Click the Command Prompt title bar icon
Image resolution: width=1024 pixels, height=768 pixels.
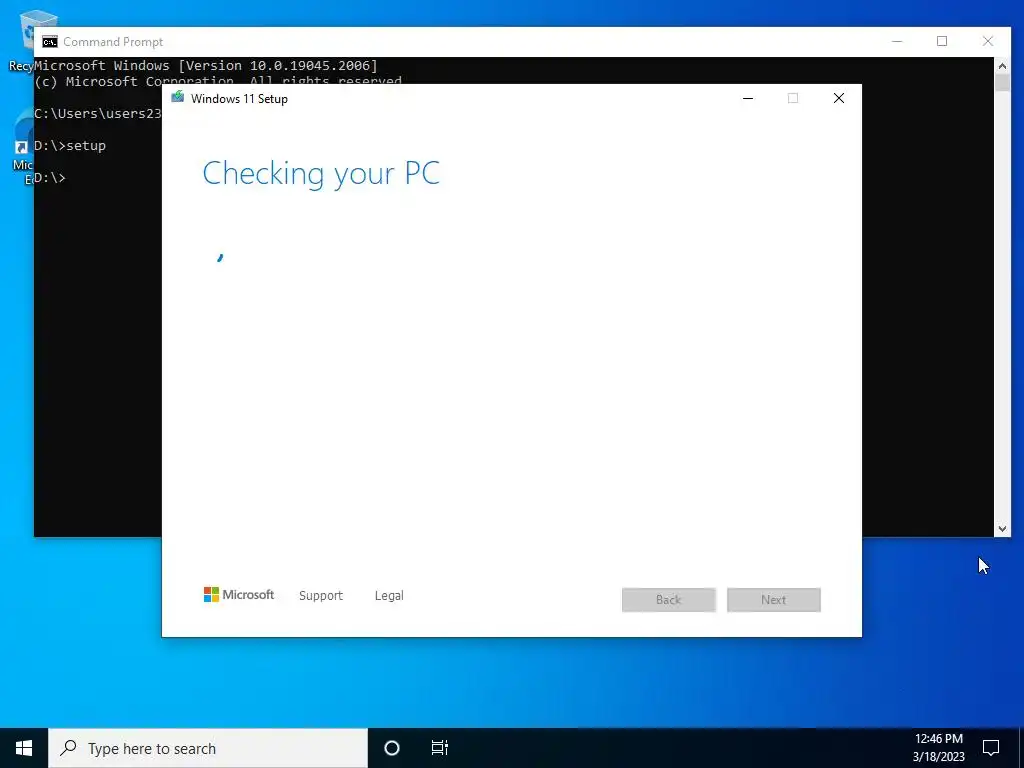[x=50, y=42]
